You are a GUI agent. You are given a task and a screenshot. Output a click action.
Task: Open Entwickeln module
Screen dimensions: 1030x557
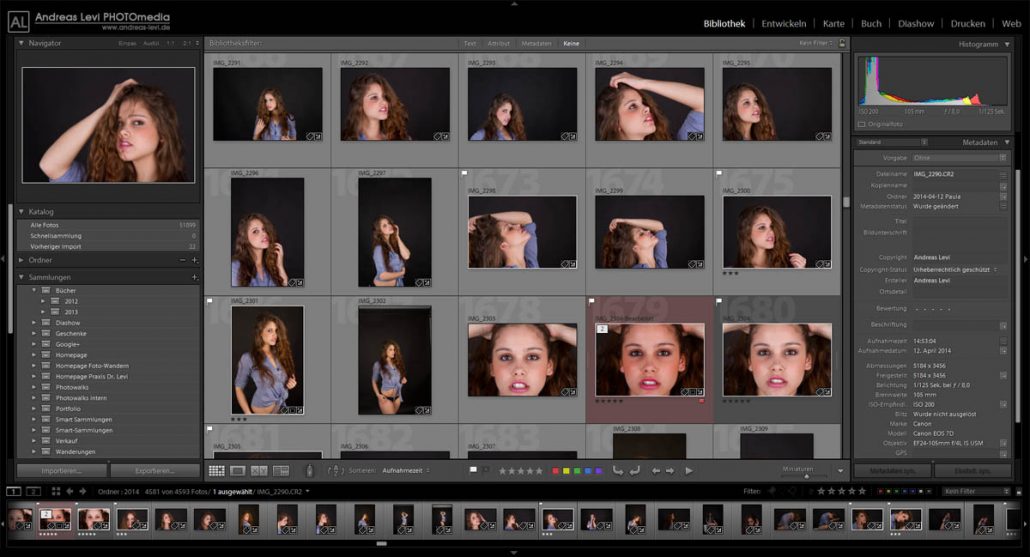pyautogui.click(x=784, y=24)
